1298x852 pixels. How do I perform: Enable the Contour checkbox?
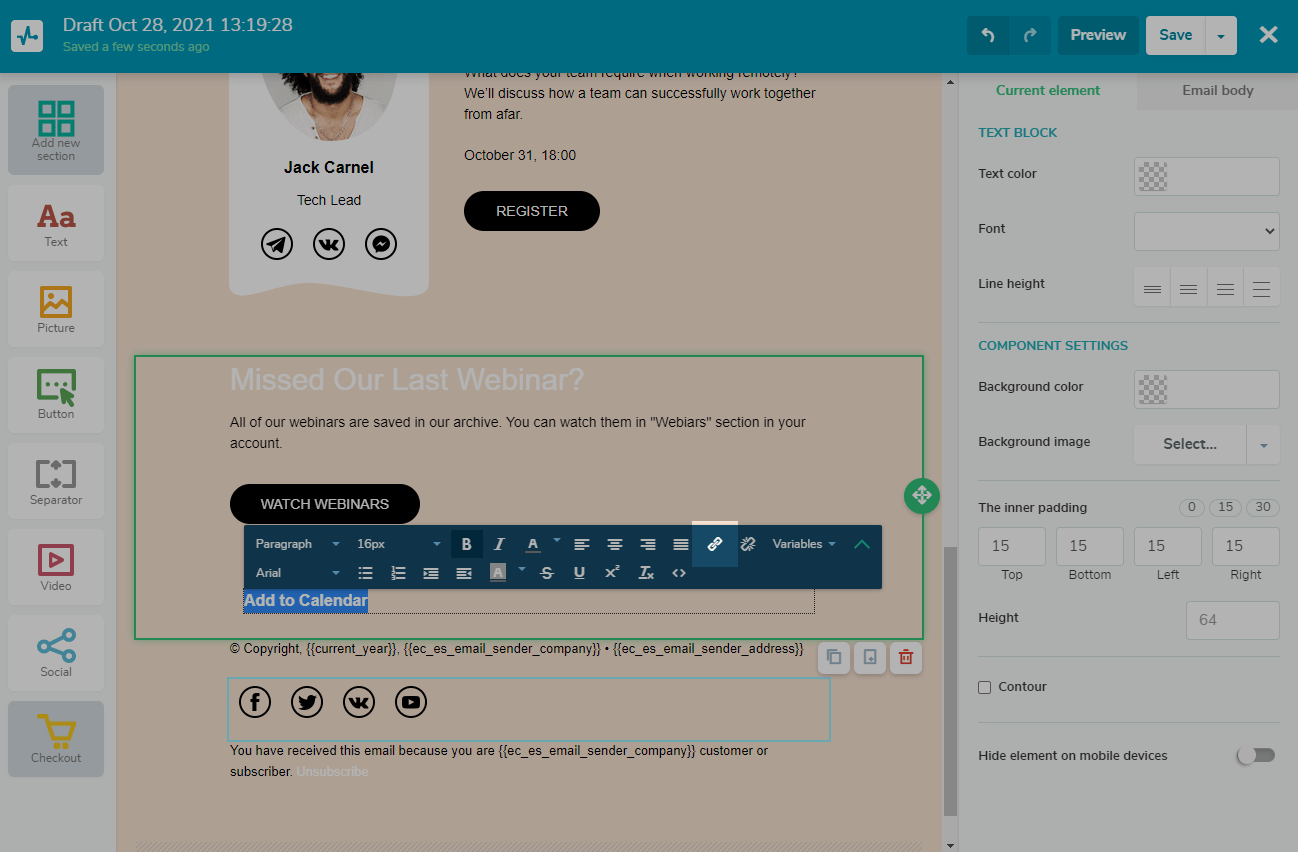tap(985, 687)
